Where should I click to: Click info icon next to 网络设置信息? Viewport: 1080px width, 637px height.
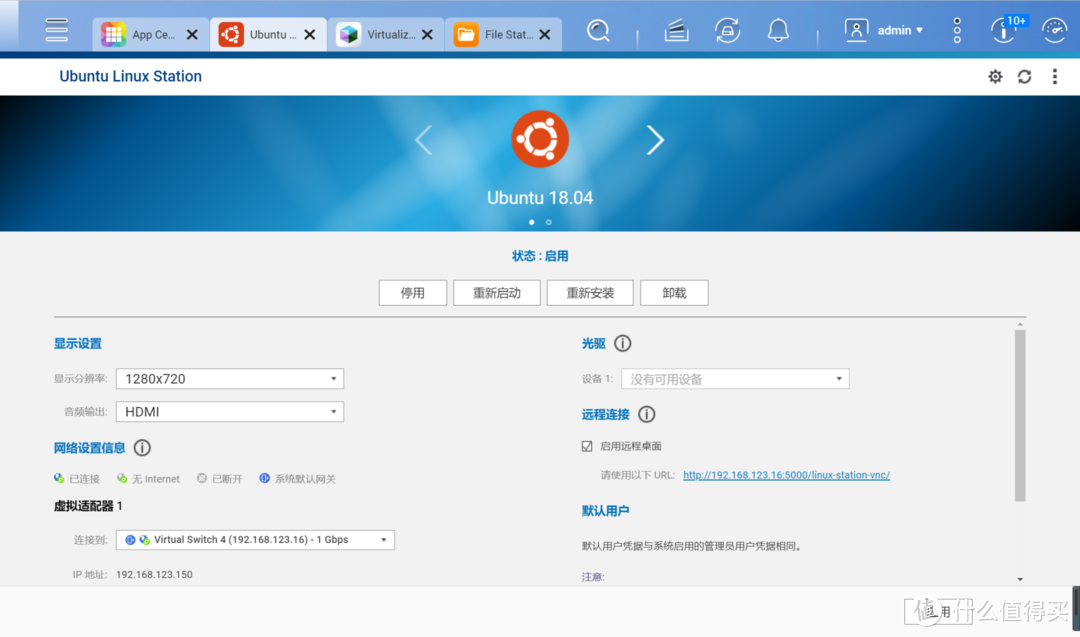click(x=142, y=448)
